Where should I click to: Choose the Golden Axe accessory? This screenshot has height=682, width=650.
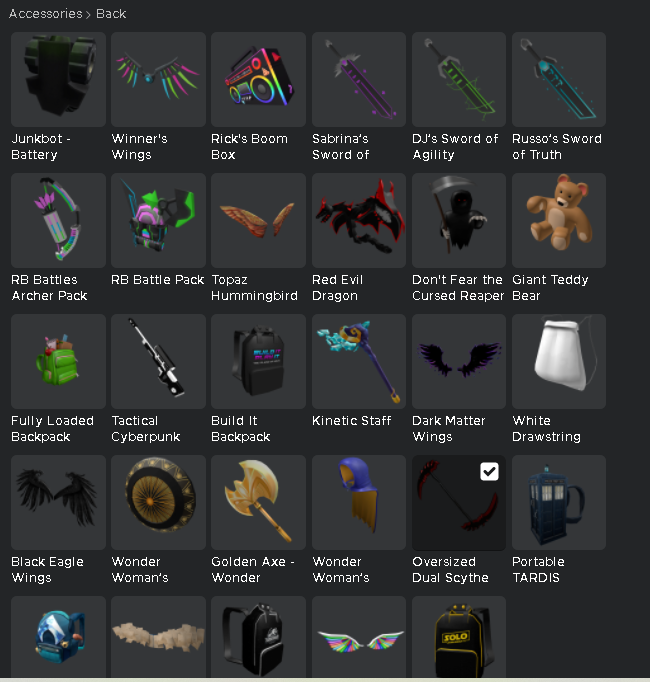258,502
